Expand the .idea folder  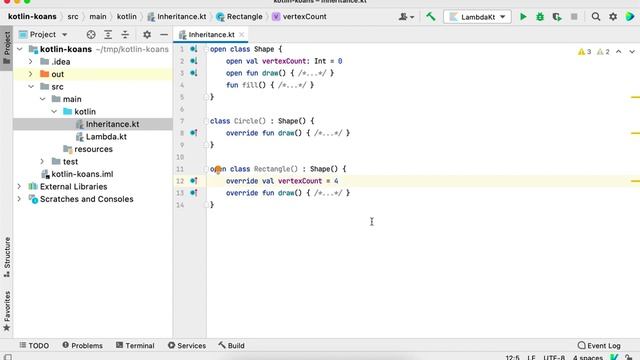pos(31,62)
